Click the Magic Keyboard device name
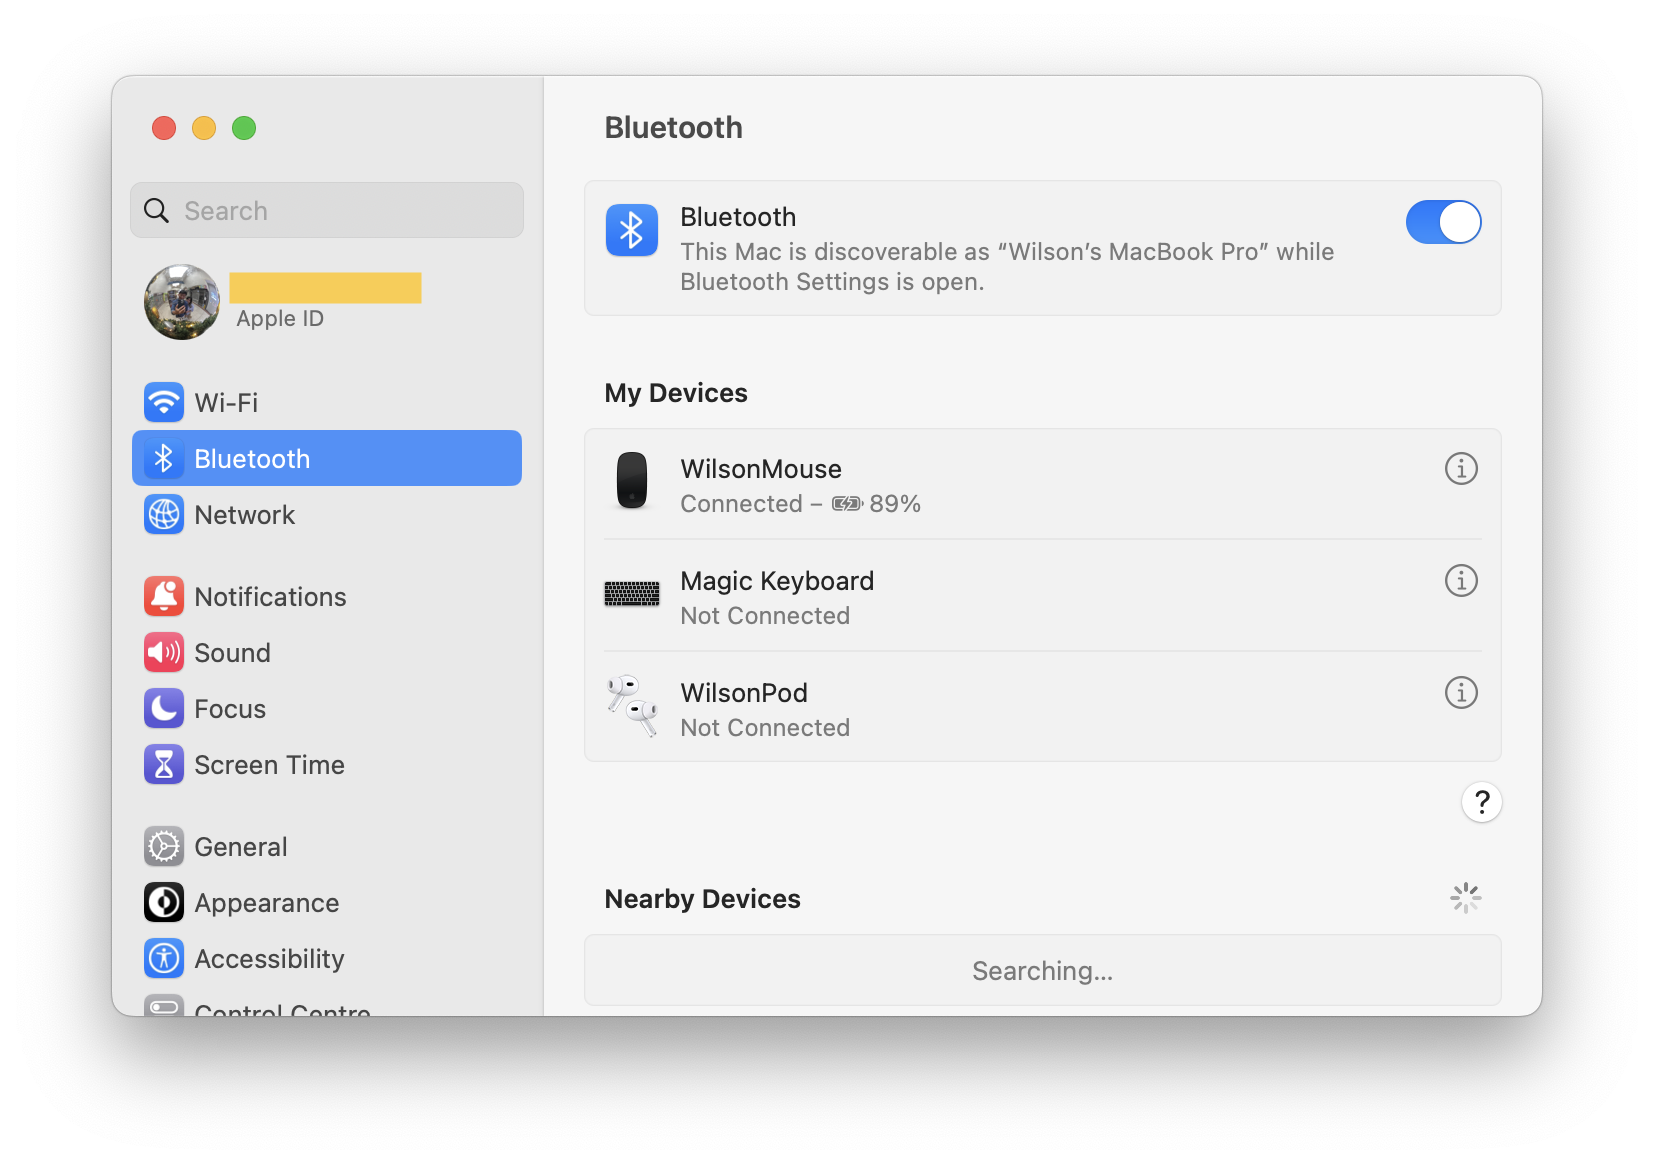Viewport: 1654px width, 1164px height. (777, 581)
